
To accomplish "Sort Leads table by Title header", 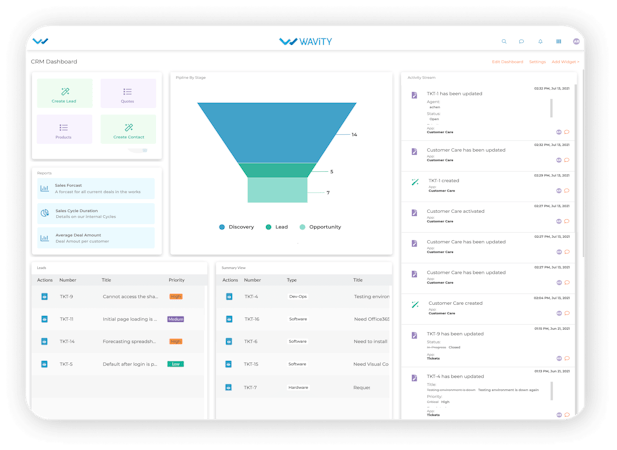I will 106,280.
